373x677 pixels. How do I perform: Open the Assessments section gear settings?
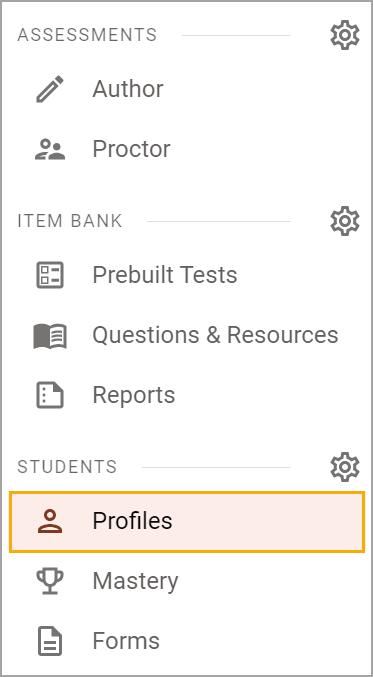tap(345, 35)
